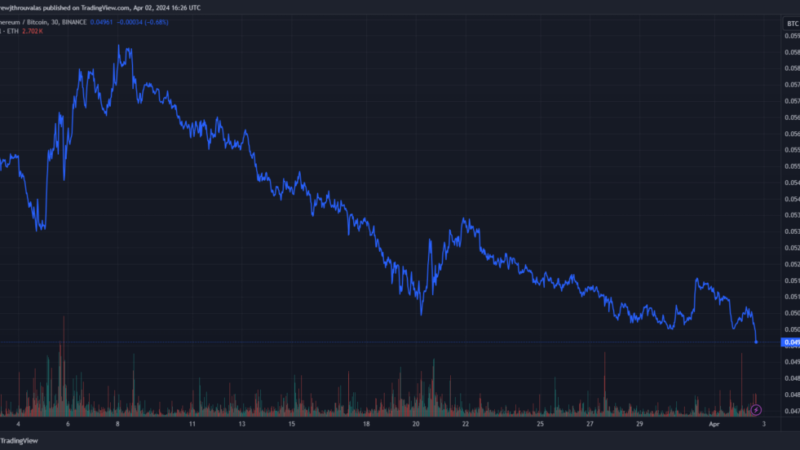The image size is (800, 450).
Task: Click the −0.00034 (−0.68%) change value
Action: point(142,22)
